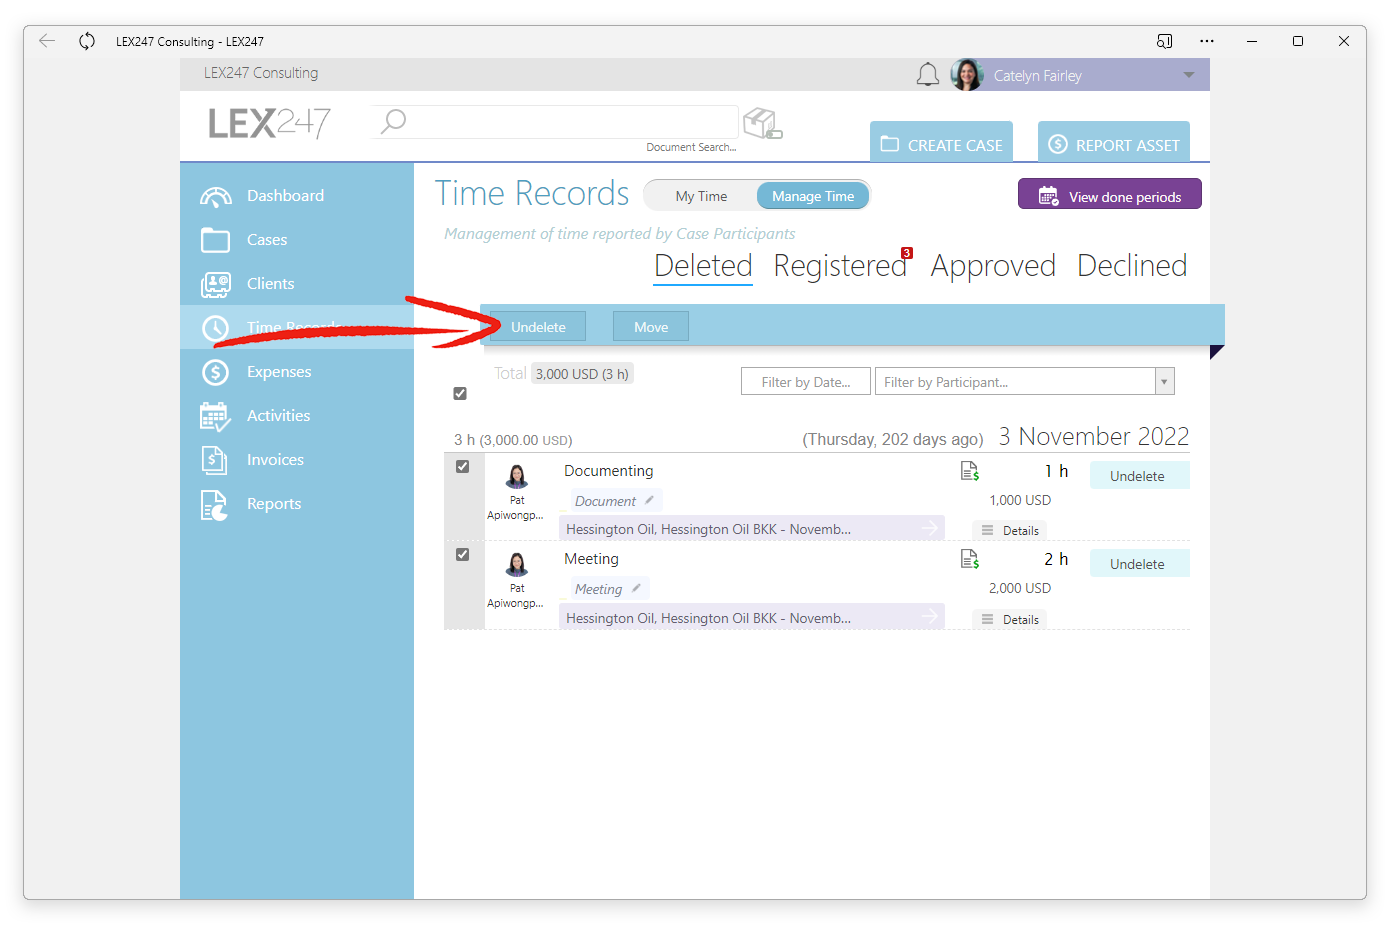
Task: Uncheck the Documenting record checkbox
Action: click(463, 467)
